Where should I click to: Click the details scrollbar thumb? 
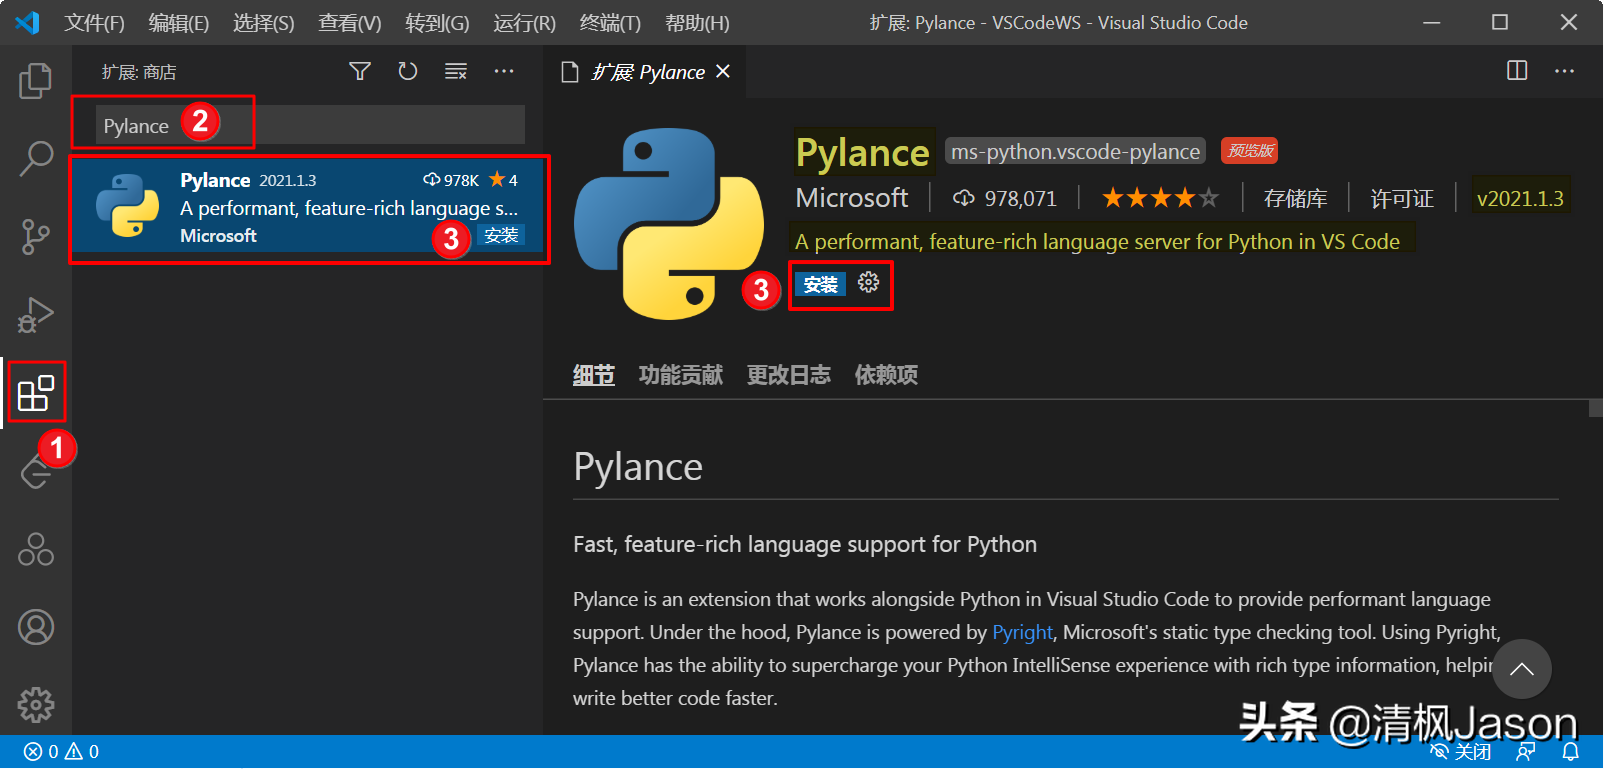click(1596, 408)
